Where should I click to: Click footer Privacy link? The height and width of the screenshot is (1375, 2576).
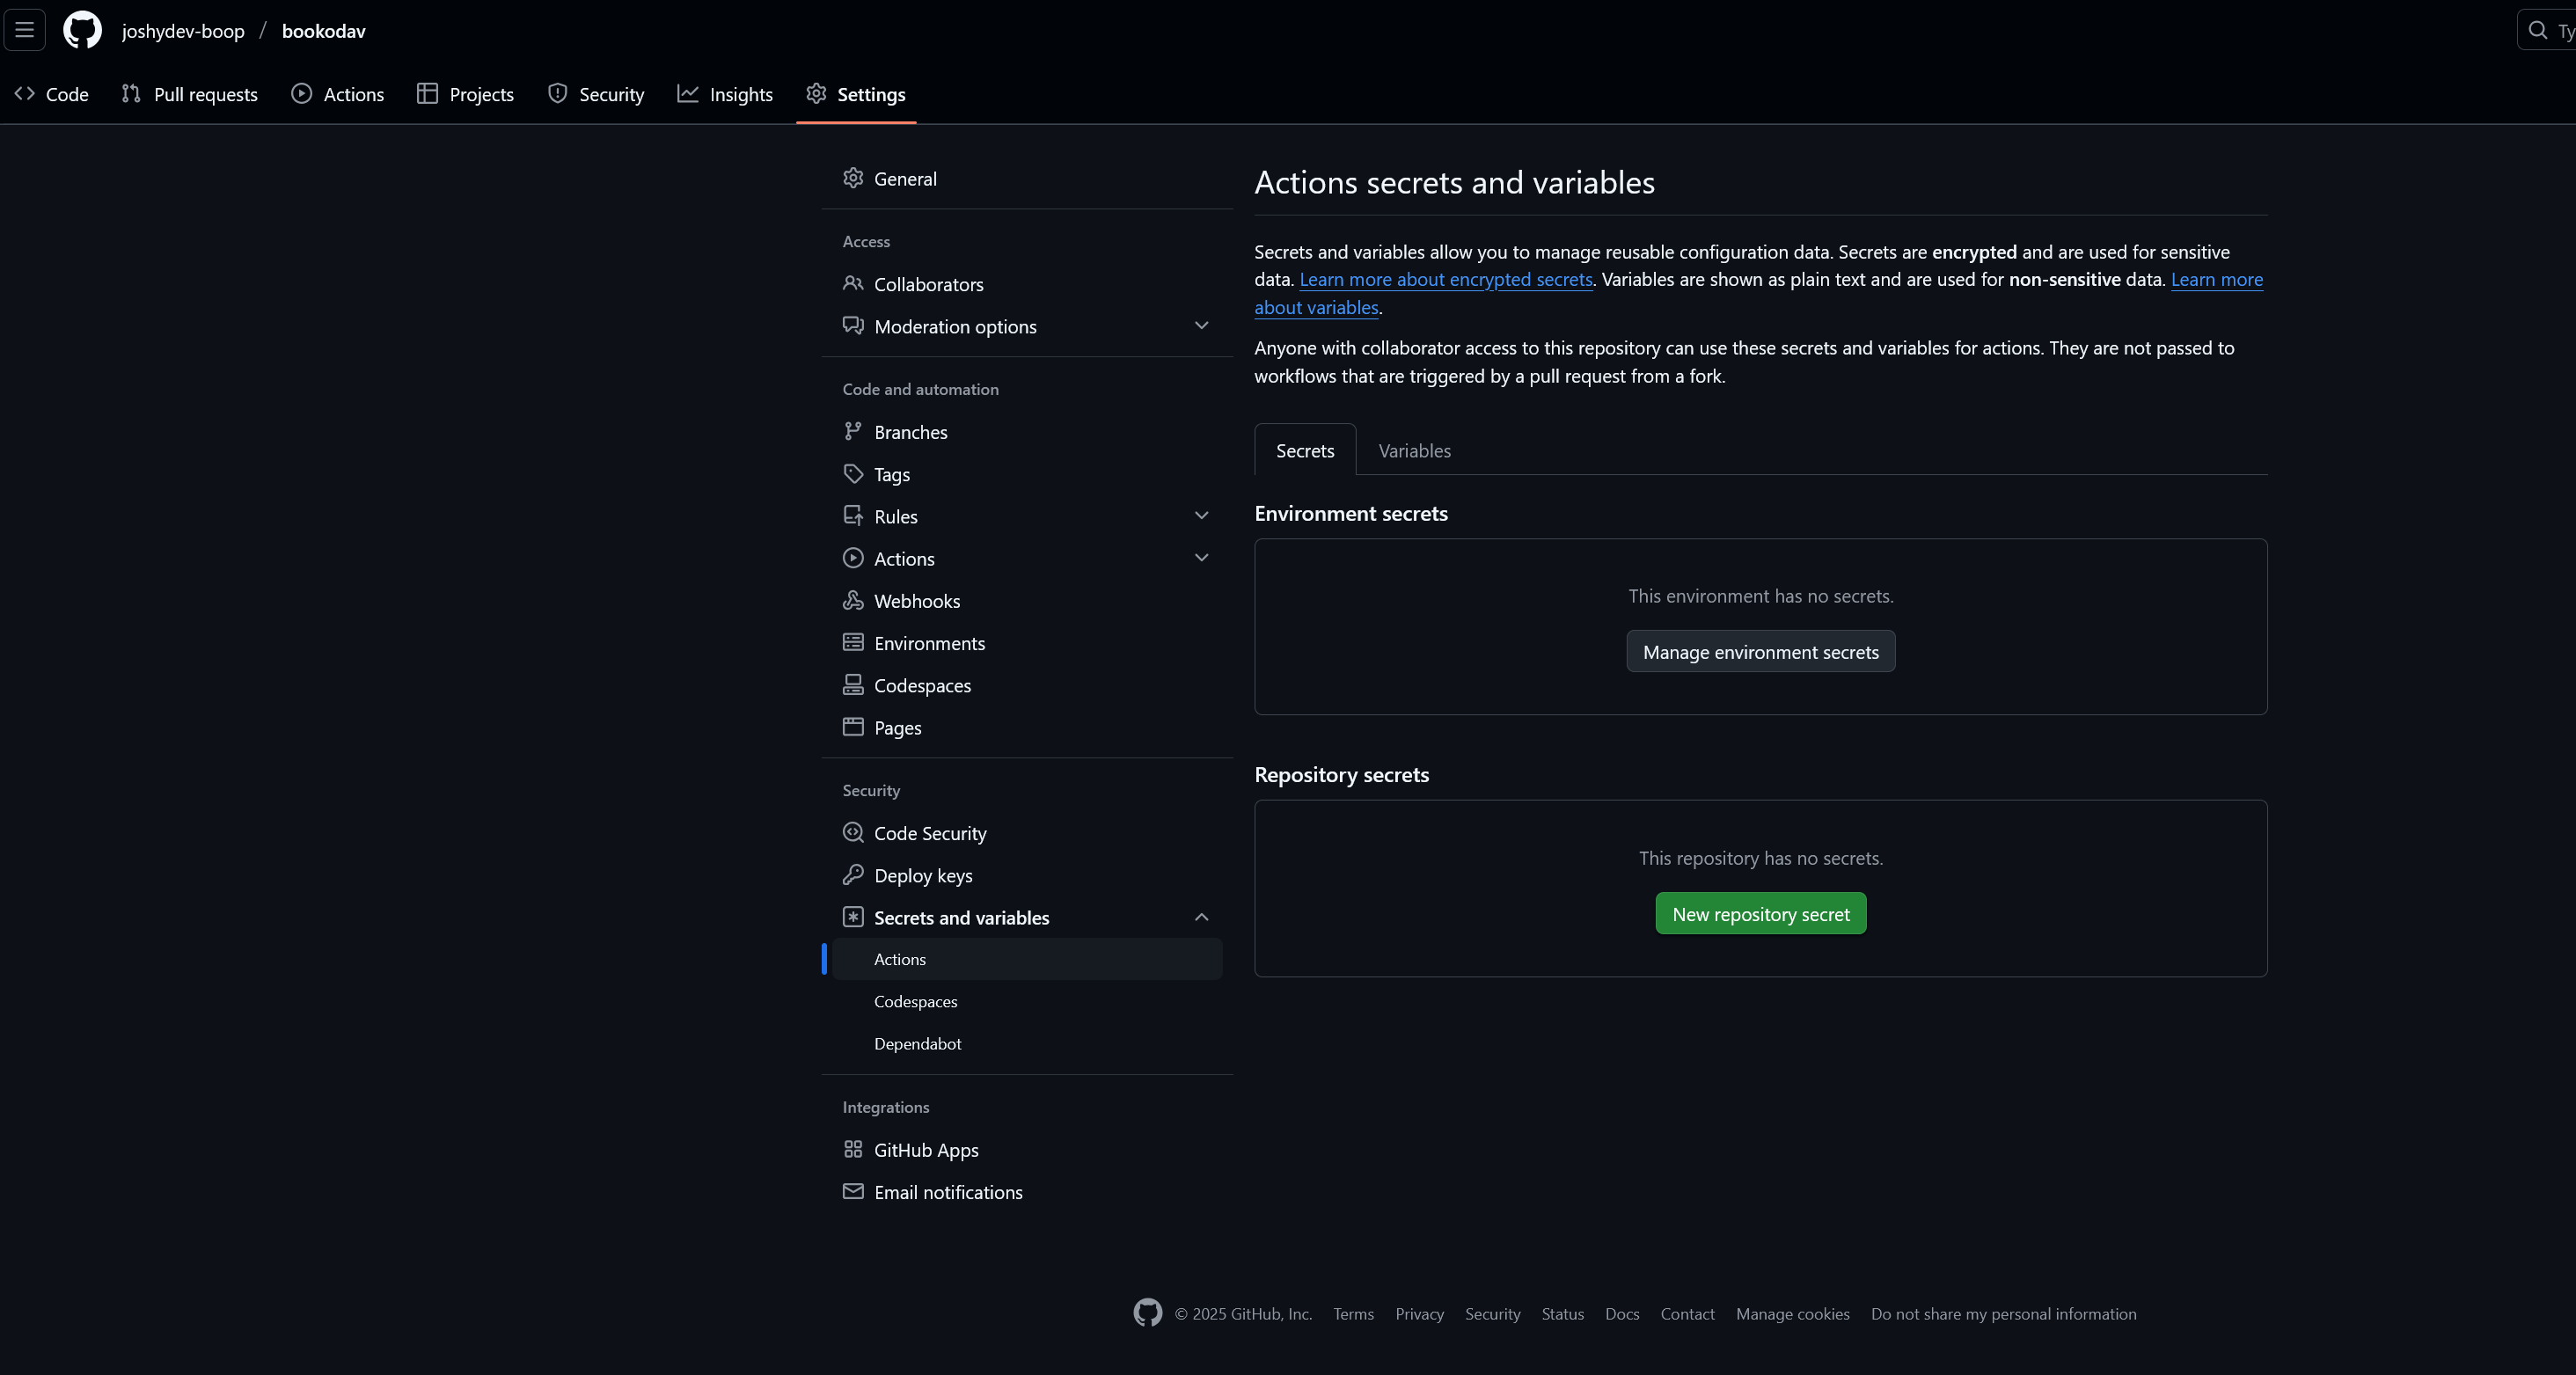[x=1419, y=1314]
